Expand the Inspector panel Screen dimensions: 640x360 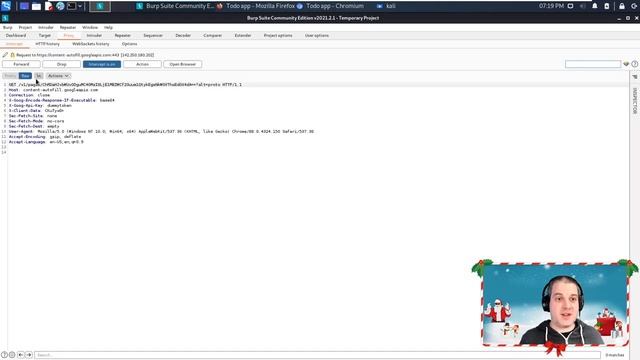click(635, 101)
